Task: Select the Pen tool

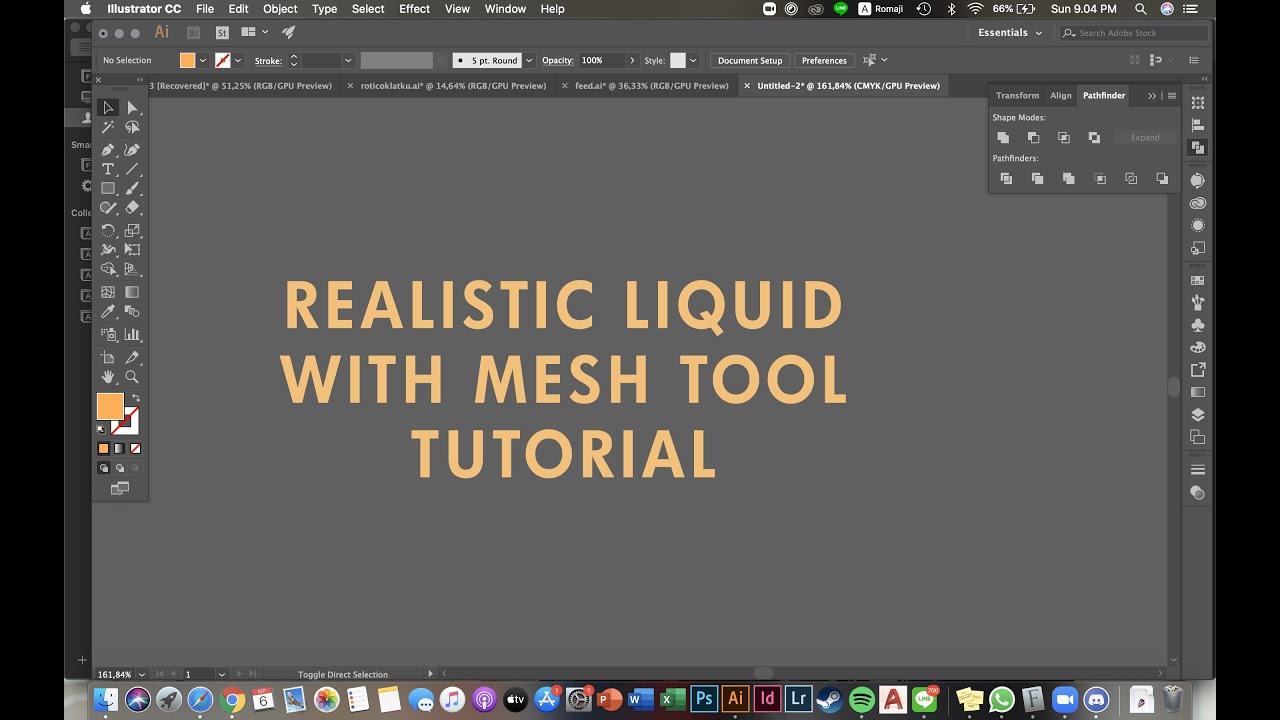Action: coord(108,149)
